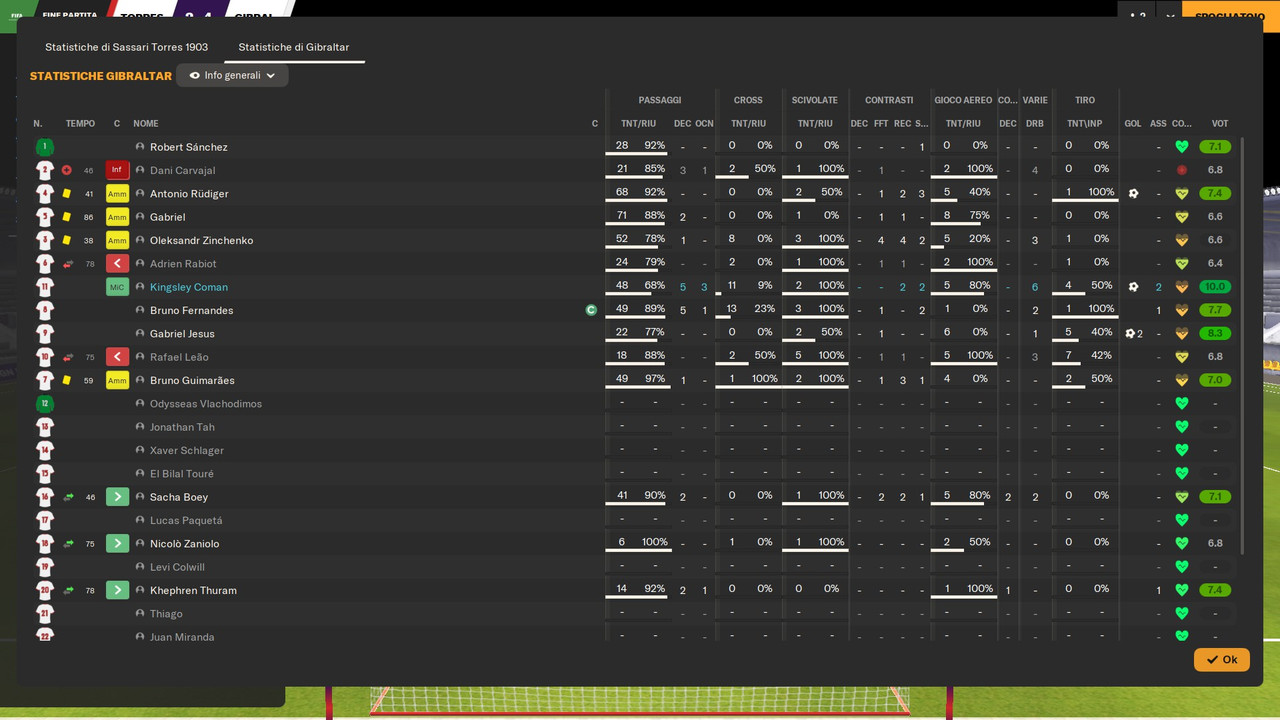Screen dimensions: 1280x720
Task: Click Rafael Leão's red substituted-off arrow
Action: pyautogui.click(x=117, y=357)
